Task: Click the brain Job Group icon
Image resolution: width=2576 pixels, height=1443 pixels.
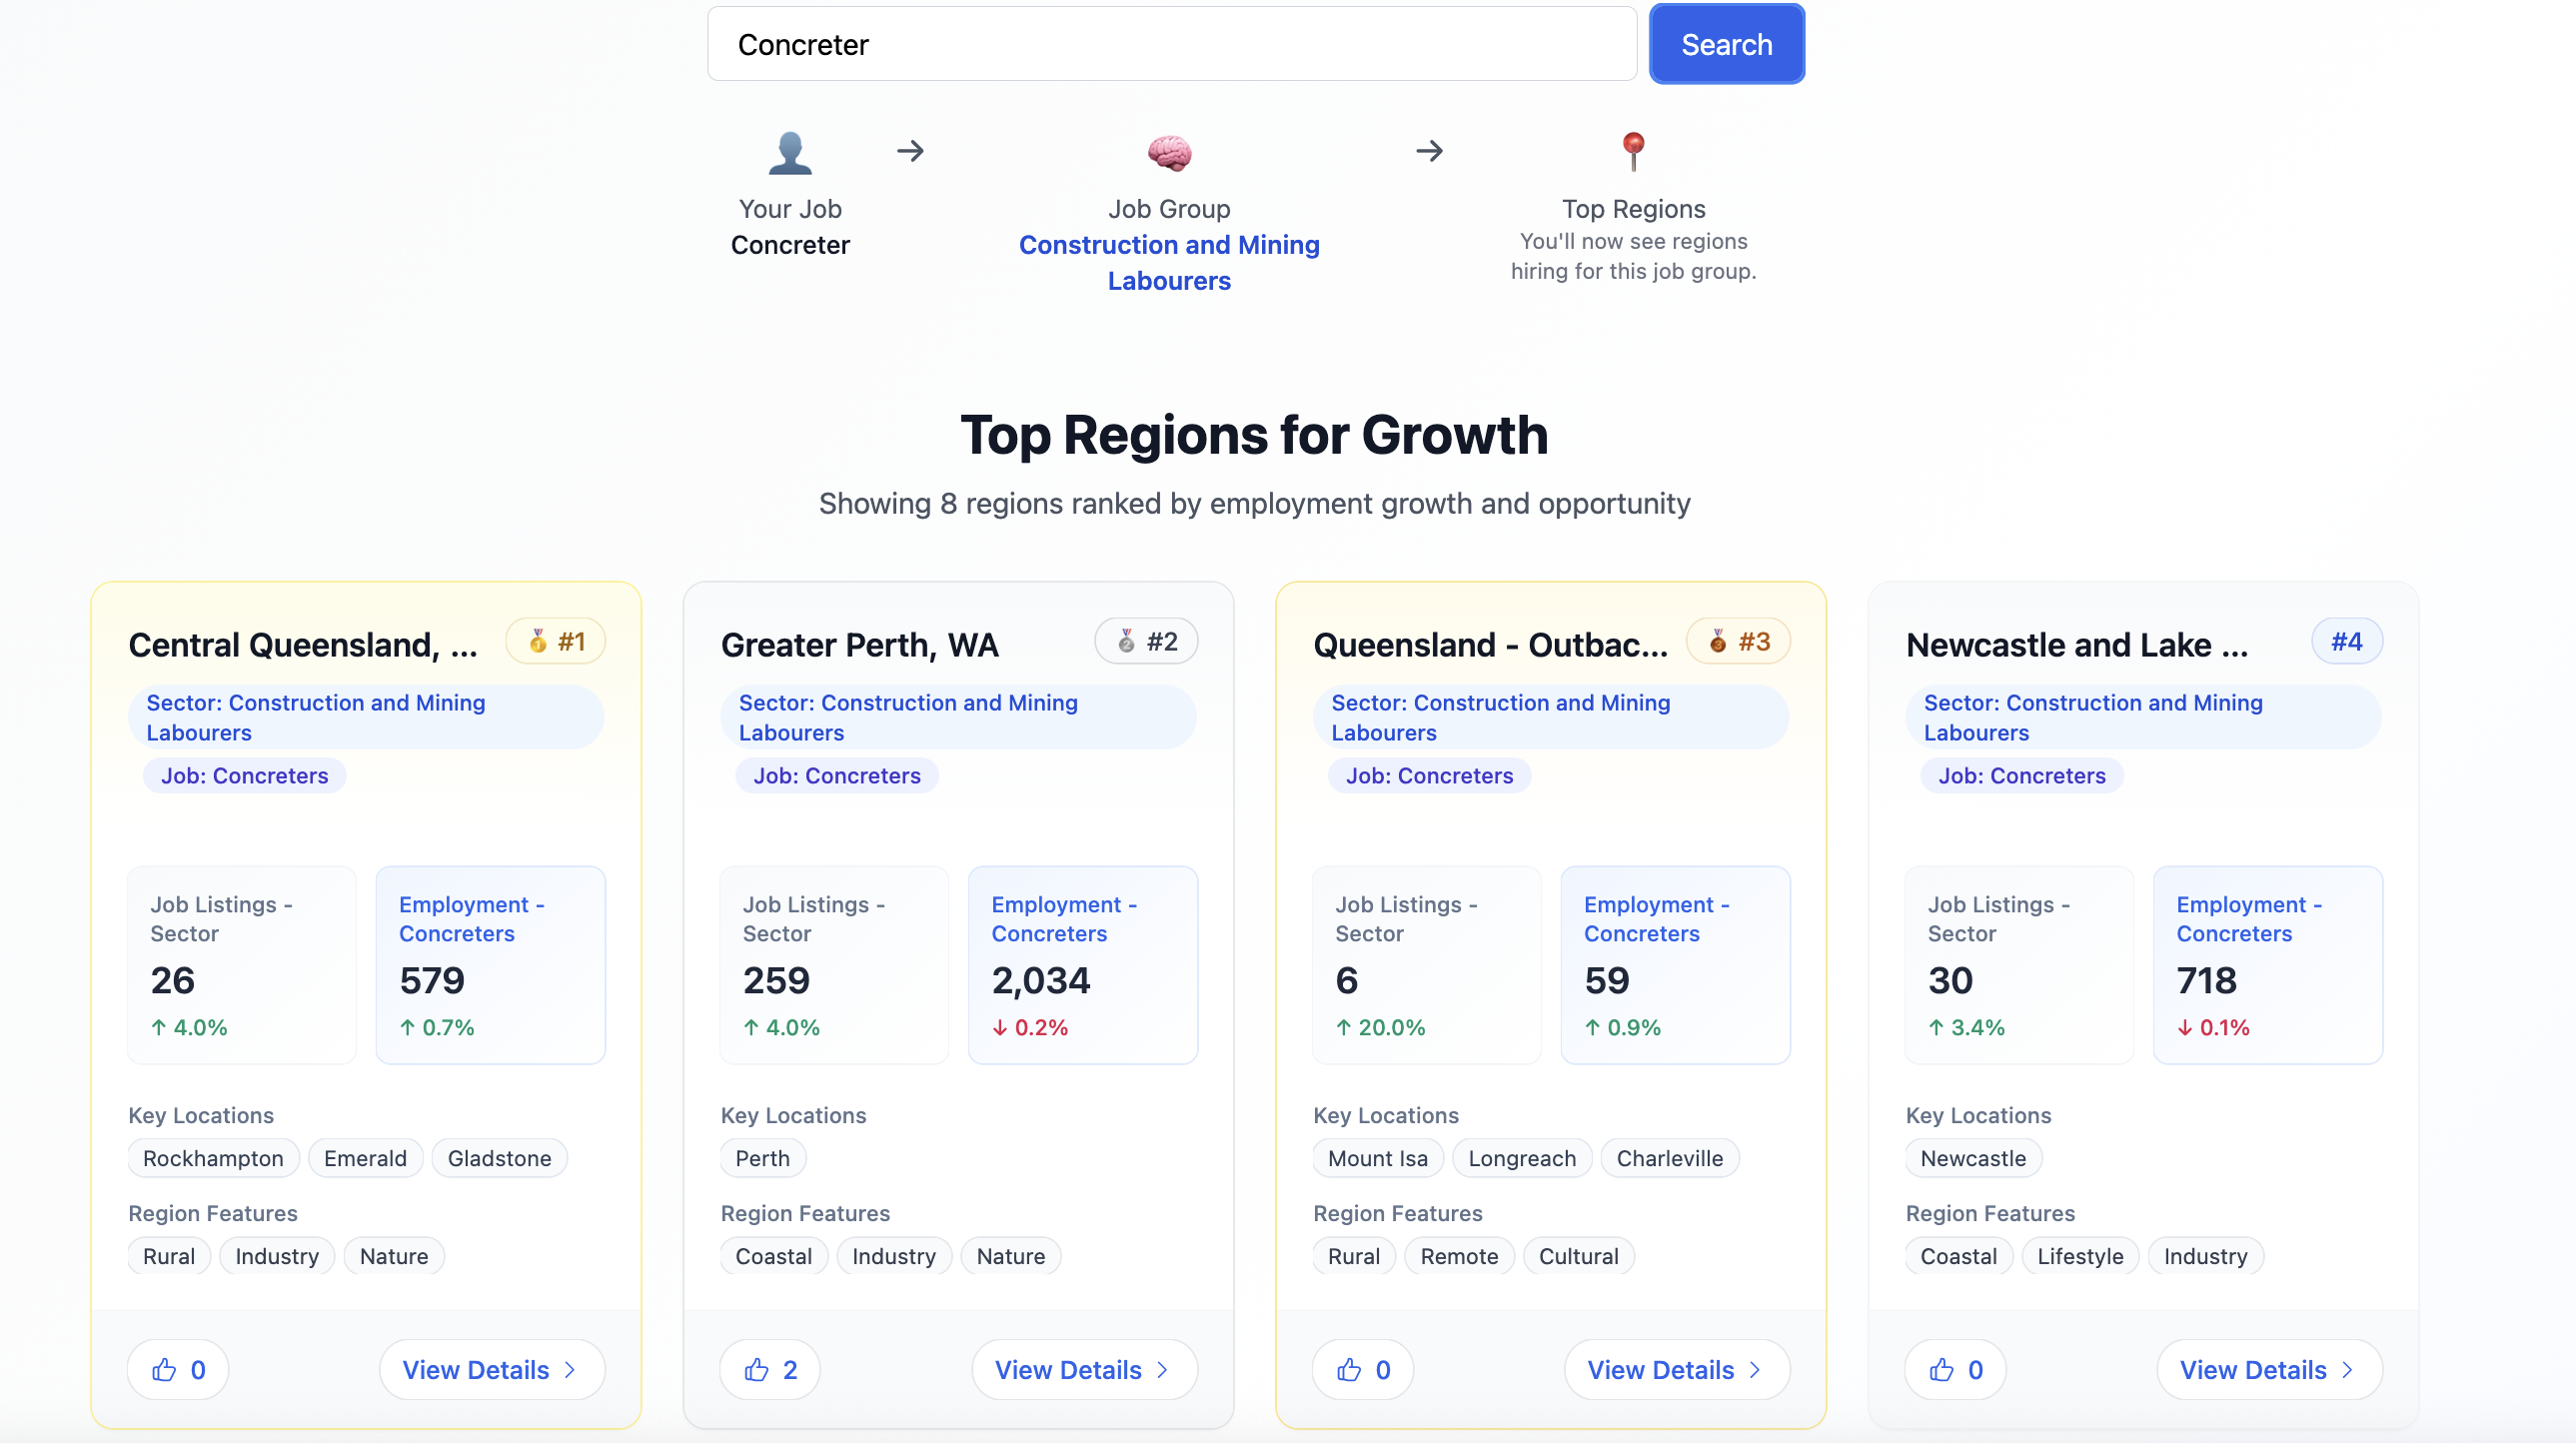Action: (1168, 153)
